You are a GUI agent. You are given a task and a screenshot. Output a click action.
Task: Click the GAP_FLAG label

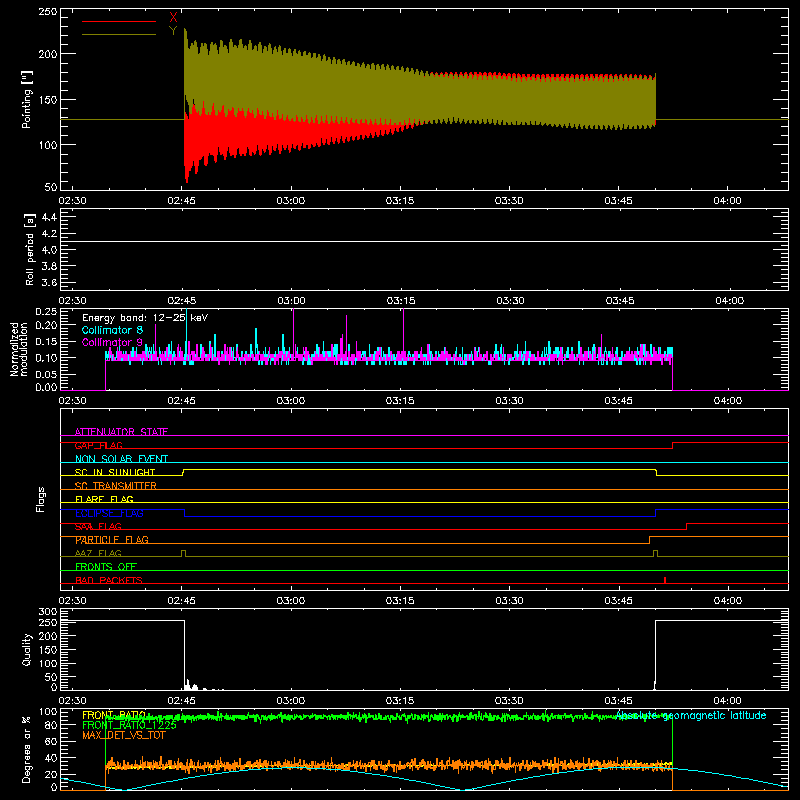click(98, 445)
